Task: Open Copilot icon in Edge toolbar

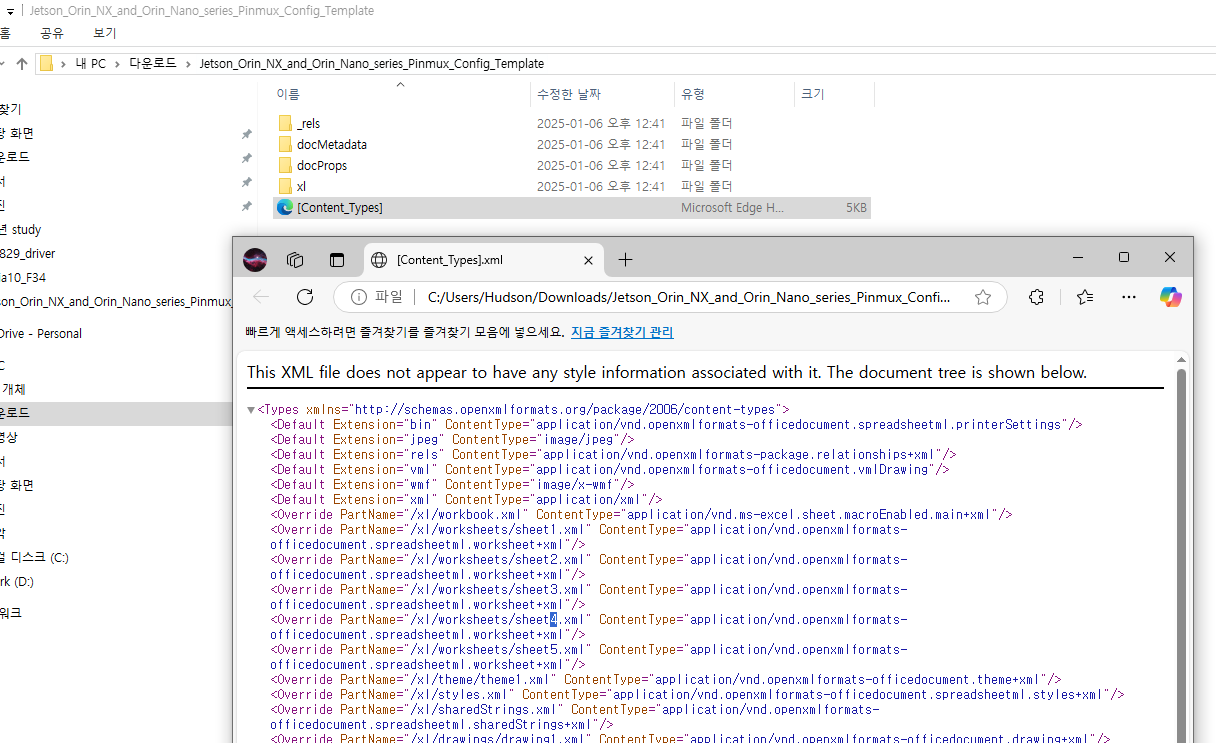Action: coord(1171,297)
